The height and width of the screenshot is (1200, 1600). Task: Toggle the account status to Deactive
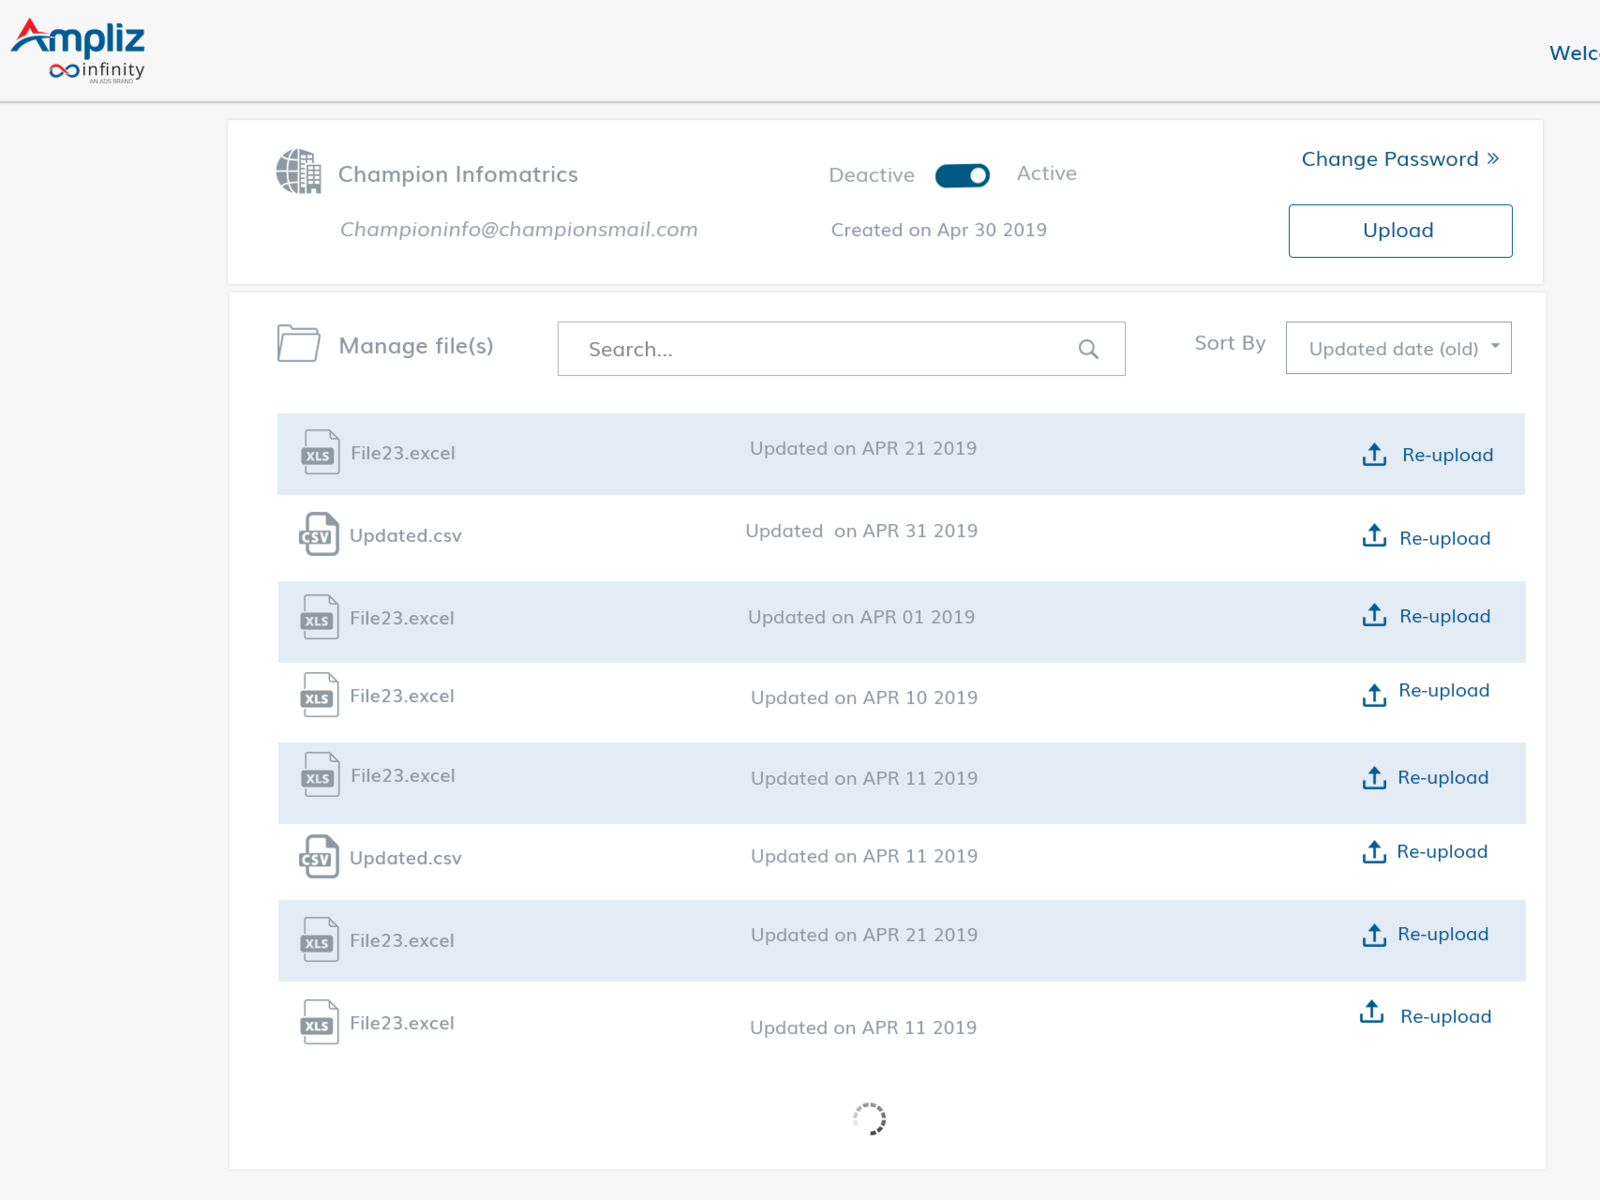961,175
